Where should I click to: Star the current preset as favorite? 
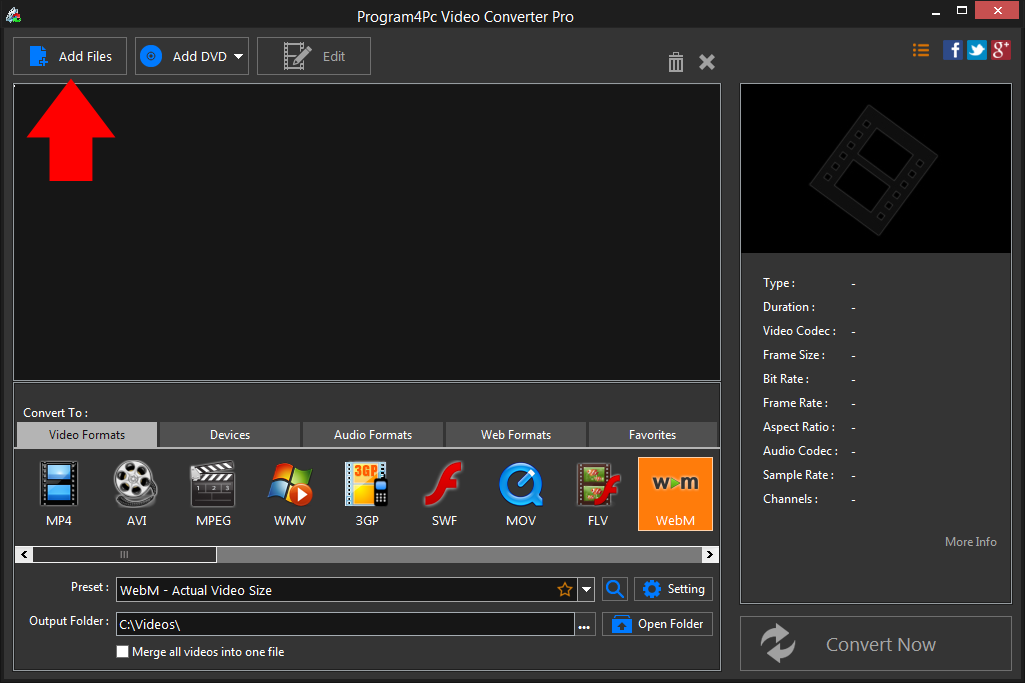click(x=565, y=589)
